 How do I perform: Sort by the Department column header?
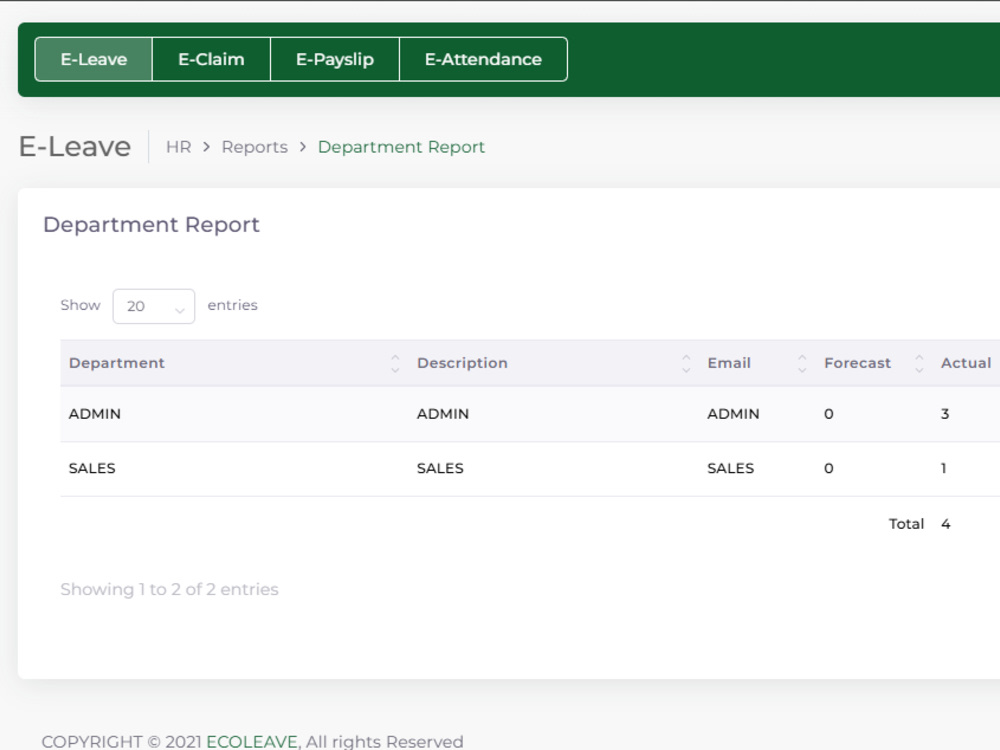[117, 363]
